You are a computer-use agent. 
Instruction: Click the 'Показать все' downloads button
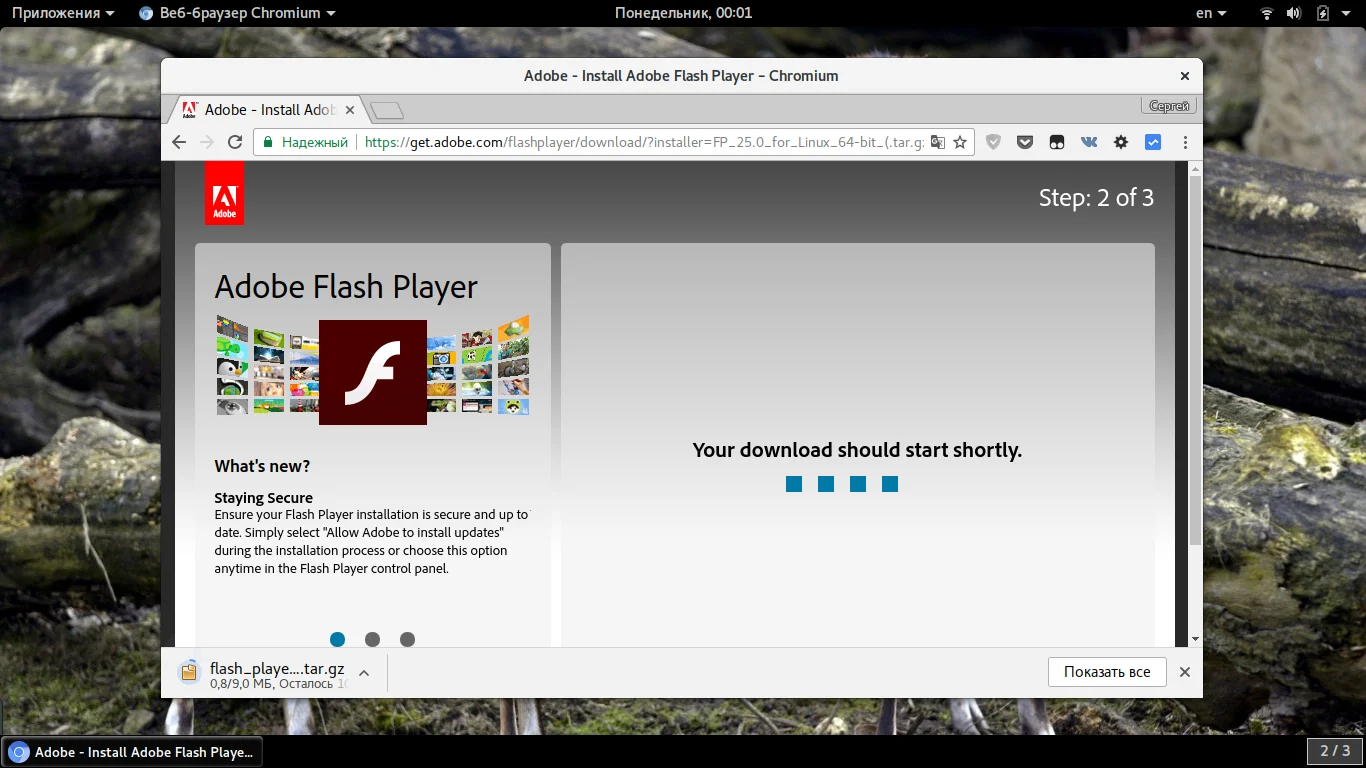[1107, 672]
